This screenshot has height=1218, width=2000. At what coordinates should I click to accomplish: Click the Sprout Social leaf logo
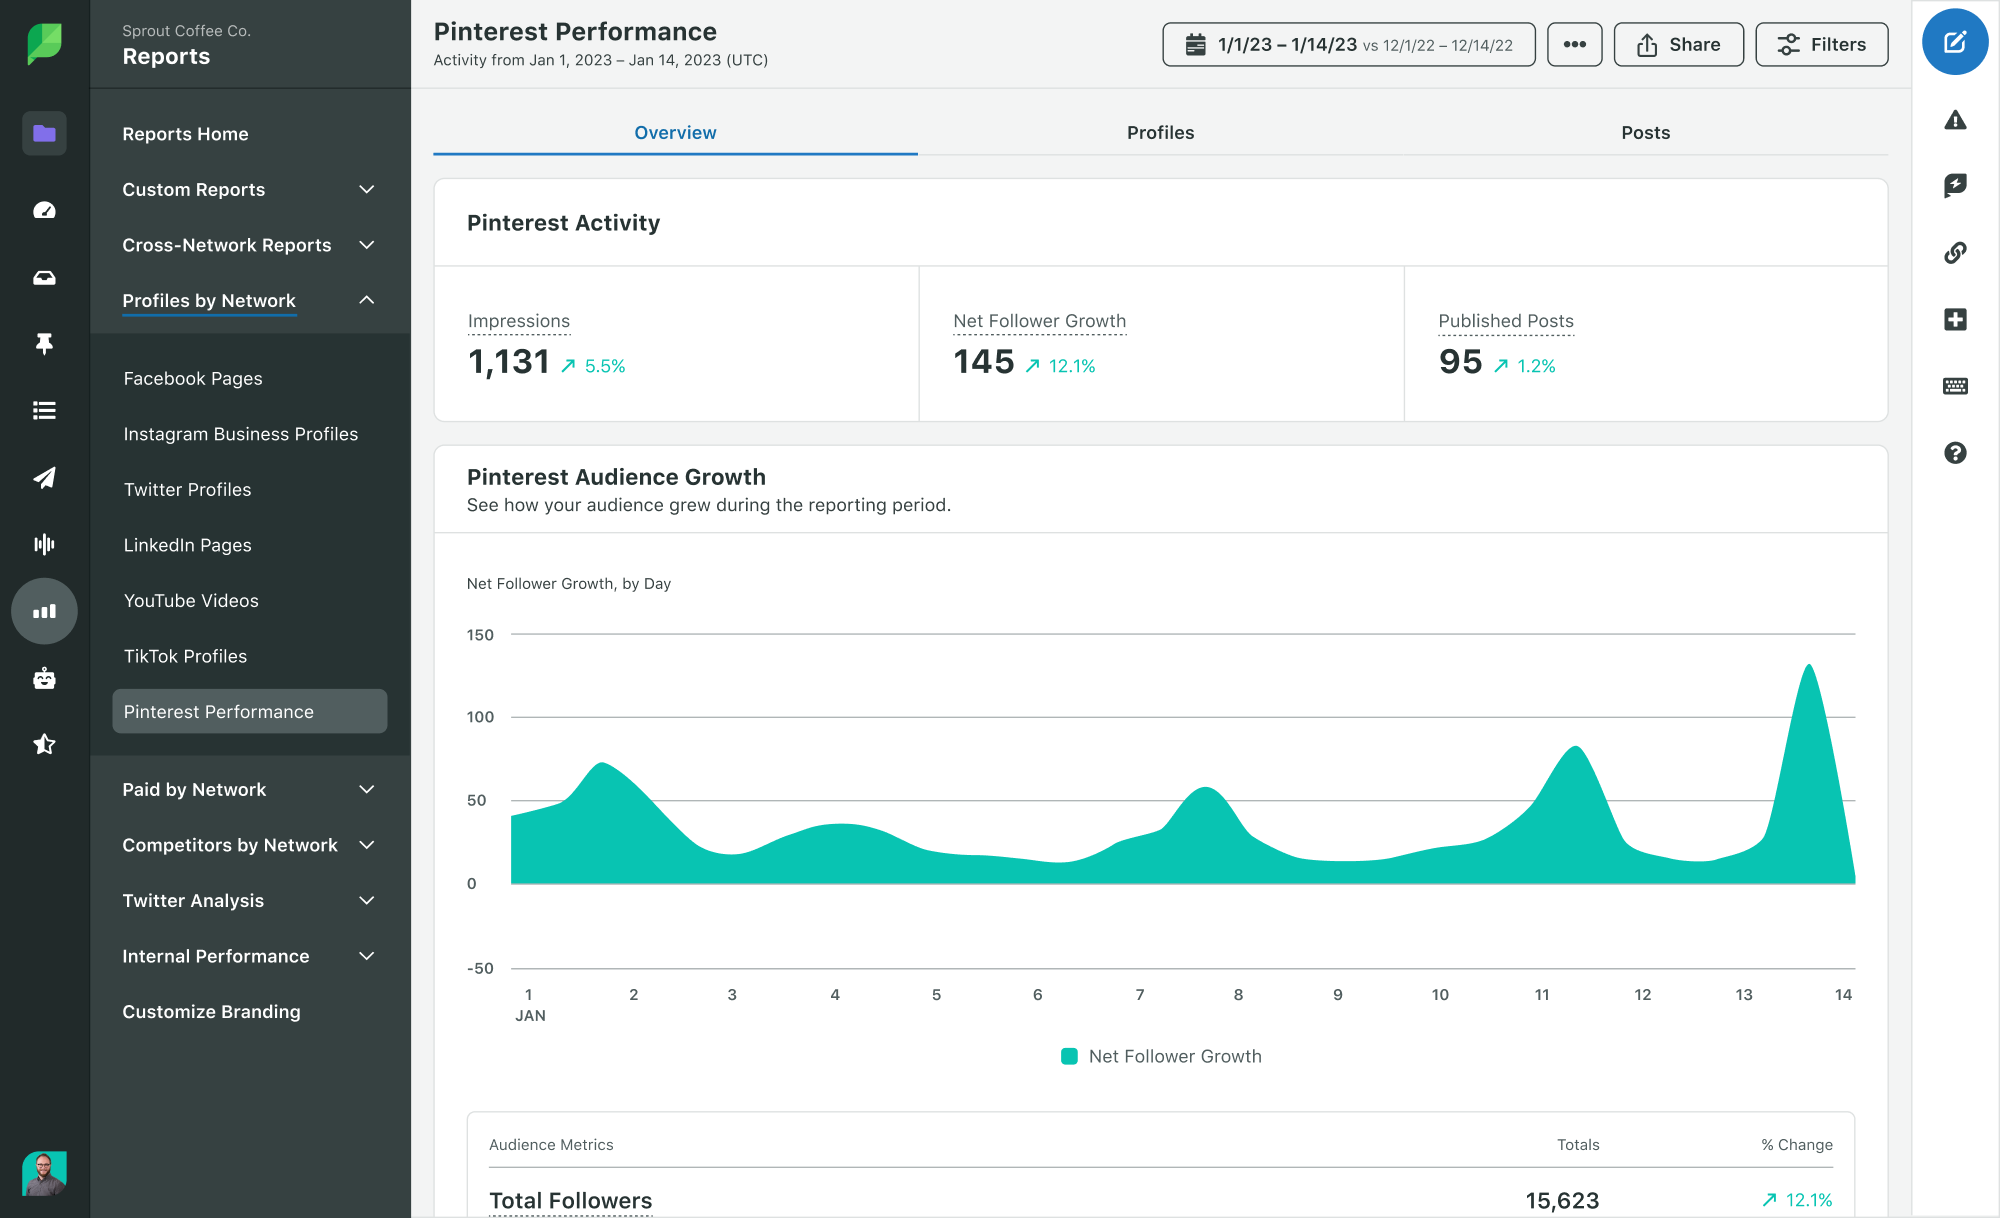pos(44,44)
